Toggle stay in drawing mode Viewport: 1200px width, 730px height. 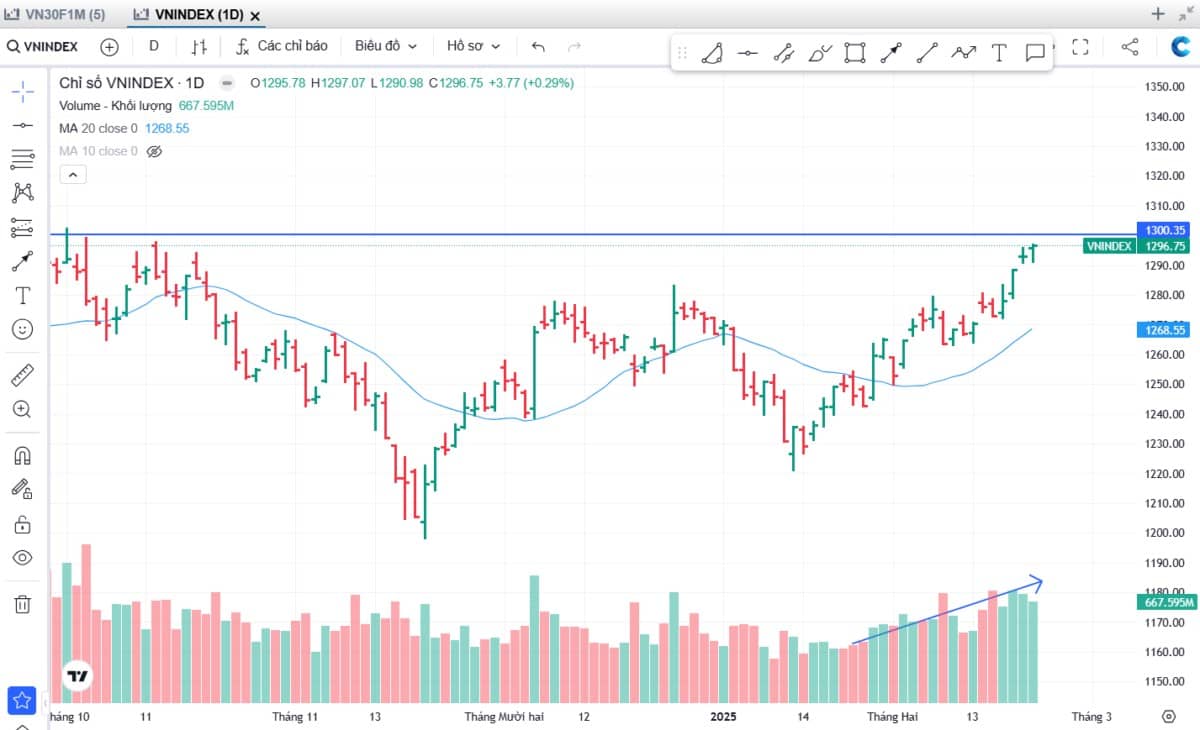pyautogui.click(x=22, y=489)
